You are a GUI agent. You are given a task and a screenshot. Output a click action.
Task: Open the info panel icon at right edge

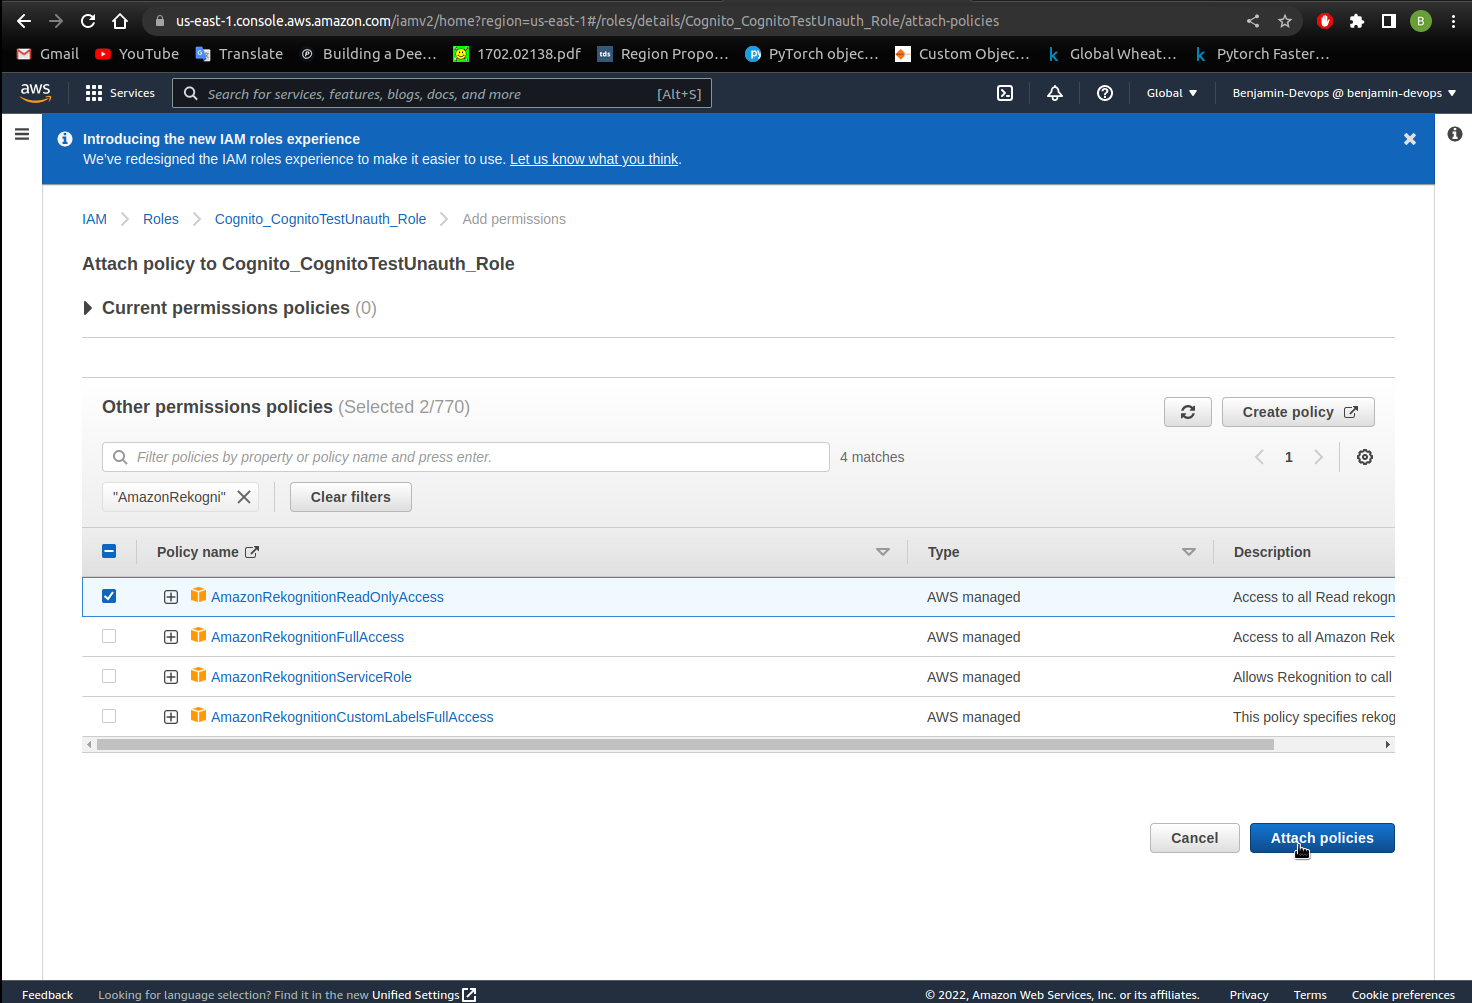1455,134
